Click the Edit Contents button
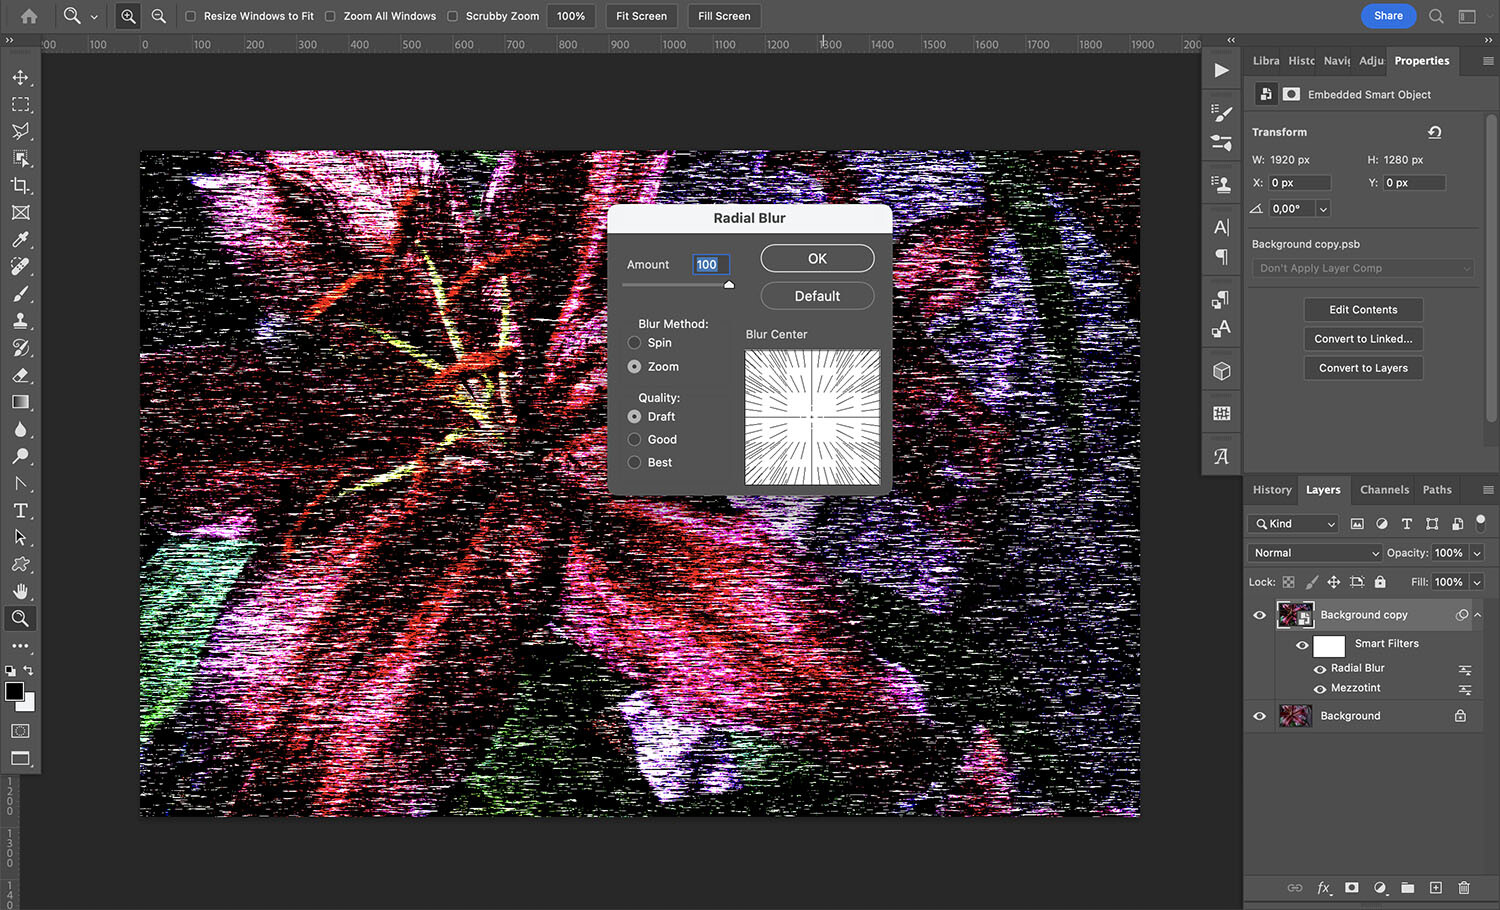Image resolution: width=1500 pixels, height=910 pixels. [1363, 309]
